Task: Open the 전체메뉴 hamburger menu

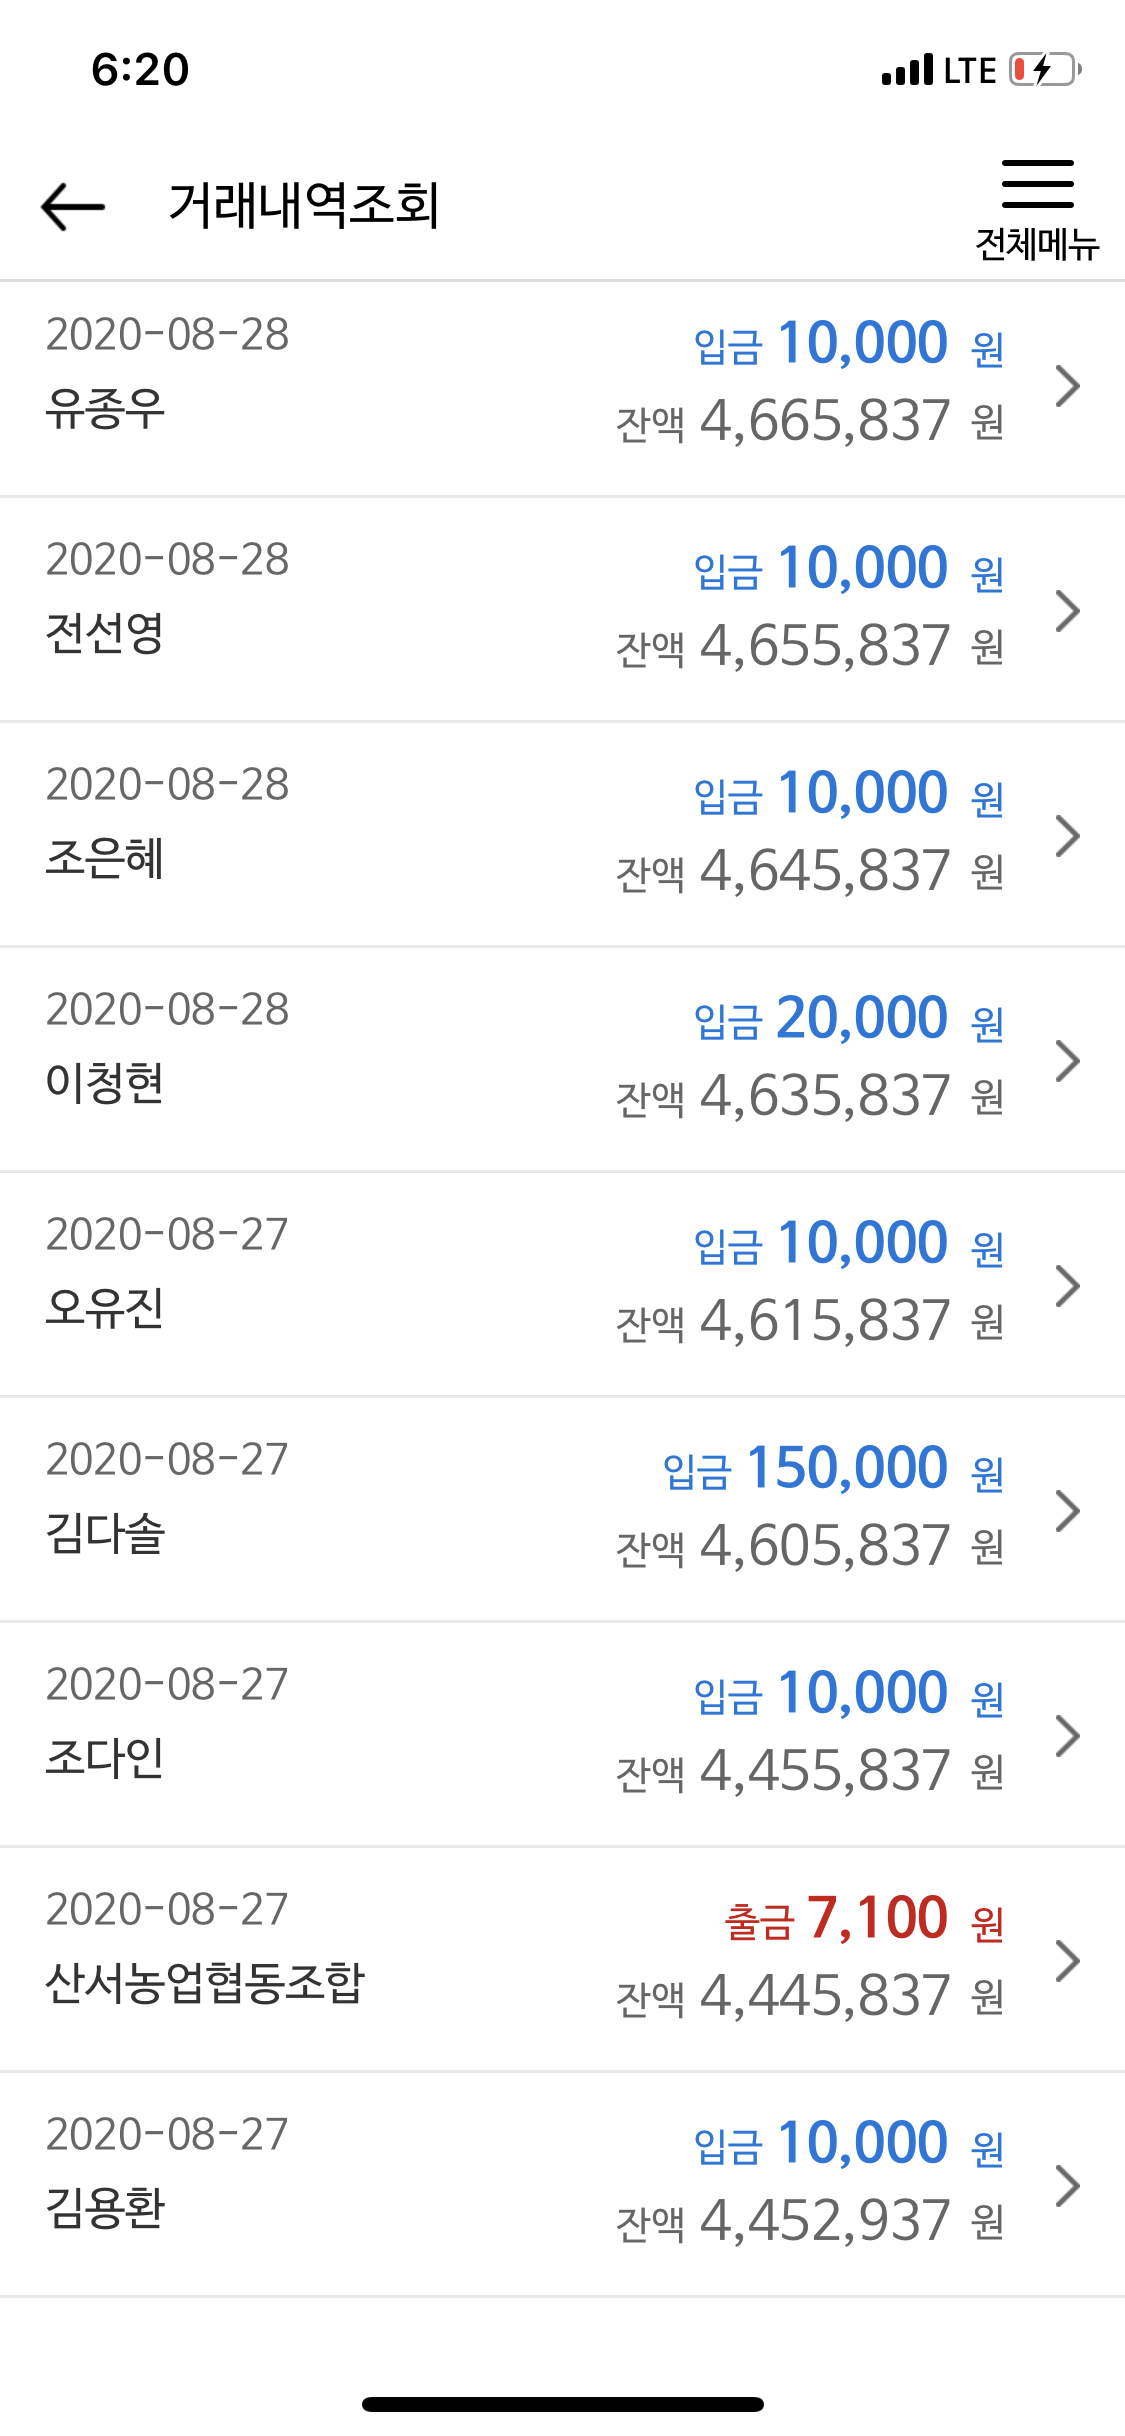Action: pos(1037,210)
